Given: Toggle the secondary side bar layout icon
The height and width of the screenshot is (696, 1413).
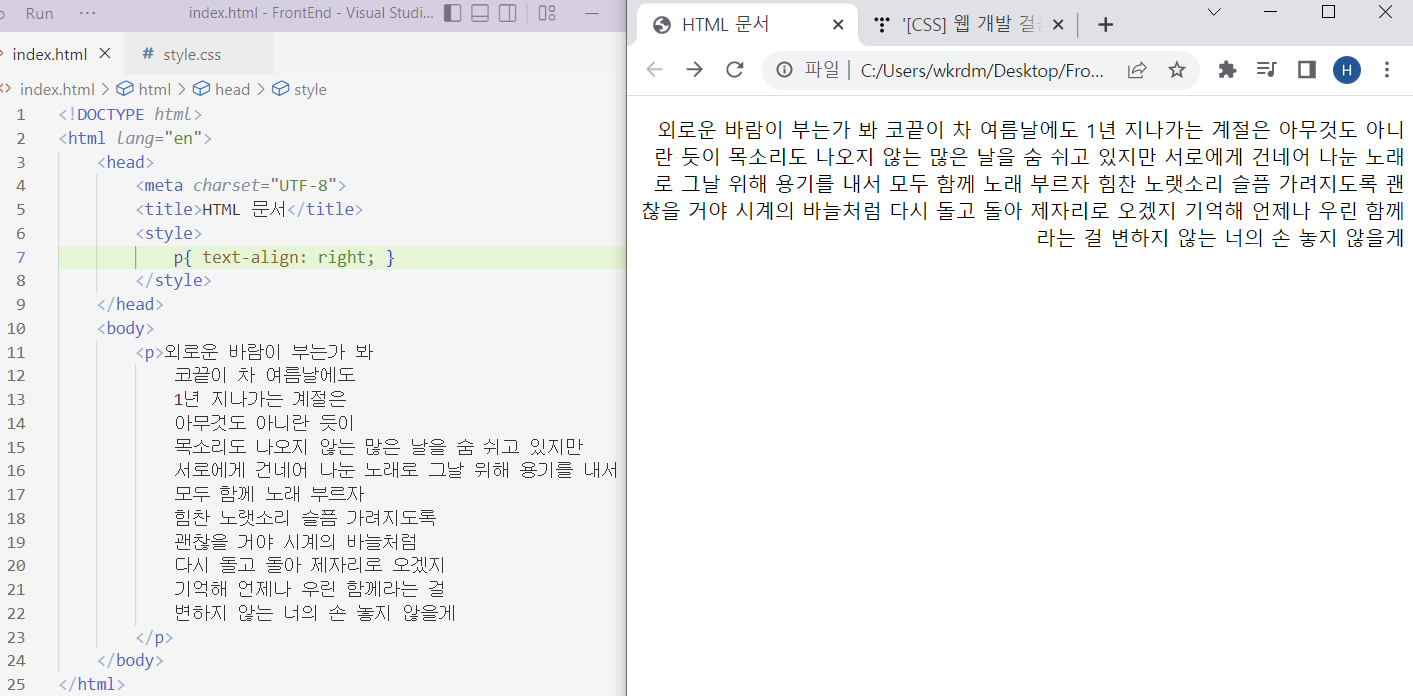Looking at the screenshot, I should coord(508,13).
